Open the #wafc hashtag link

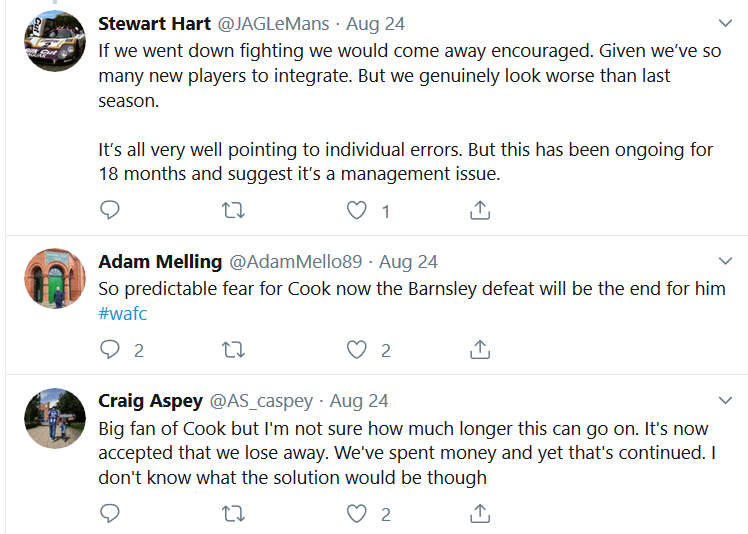coord(123,312)
